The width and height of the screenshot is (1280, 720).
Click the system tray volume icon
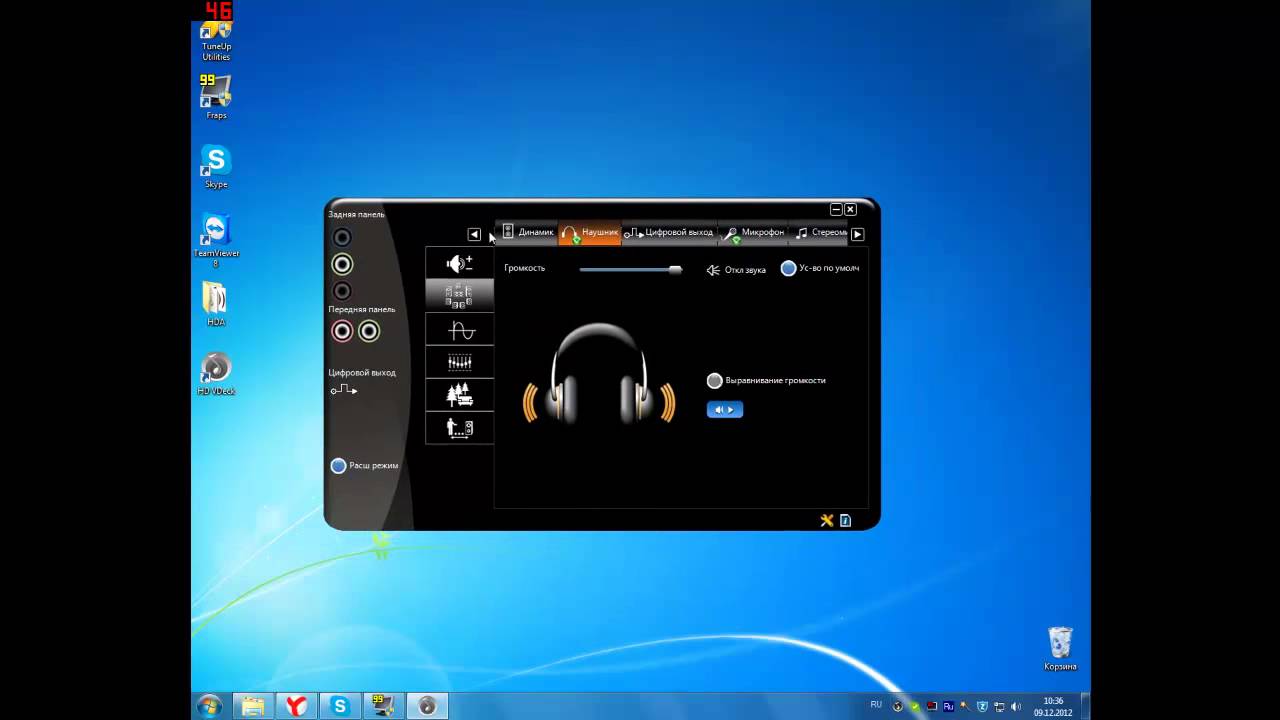pos(1016,707)
